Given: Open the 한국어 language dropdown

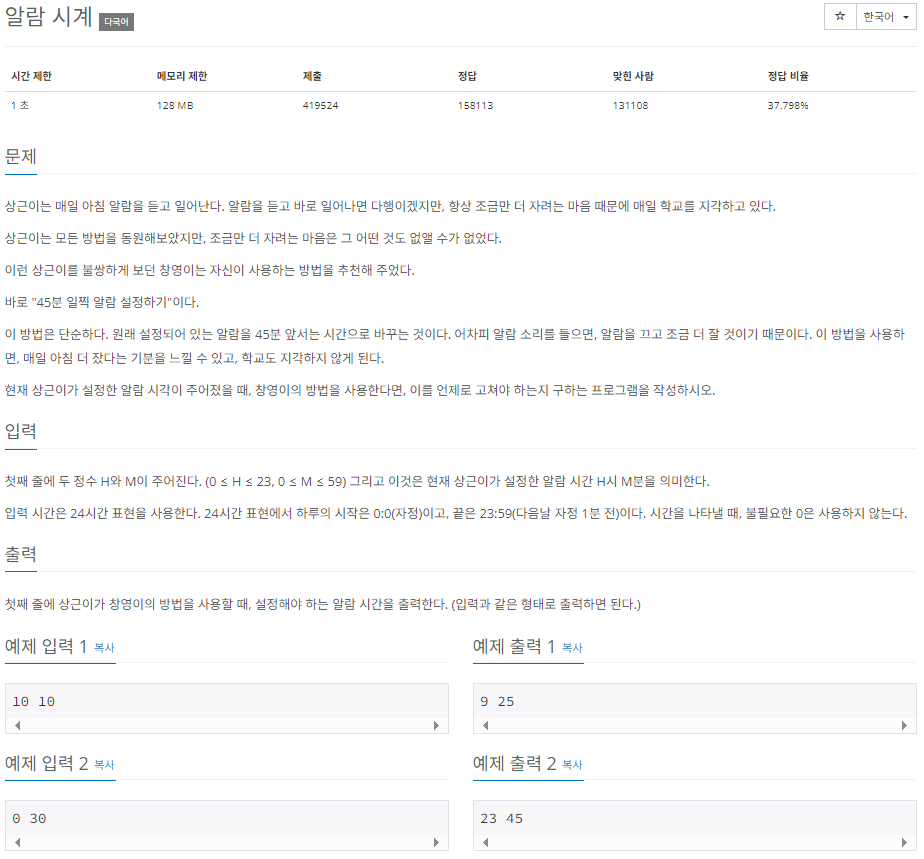Looking at the screenshot, I should pos(886,16).
